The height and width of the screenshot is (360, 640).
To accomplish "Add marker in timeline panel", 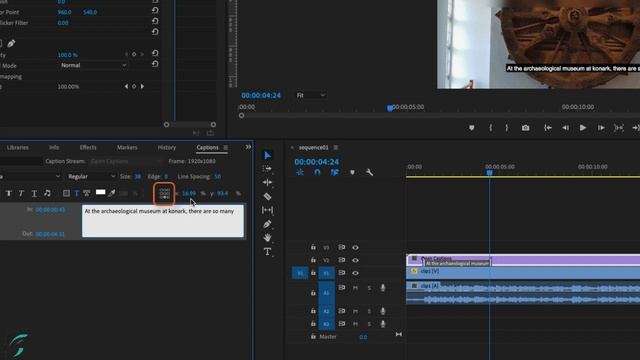I will (x=352, y=173).
